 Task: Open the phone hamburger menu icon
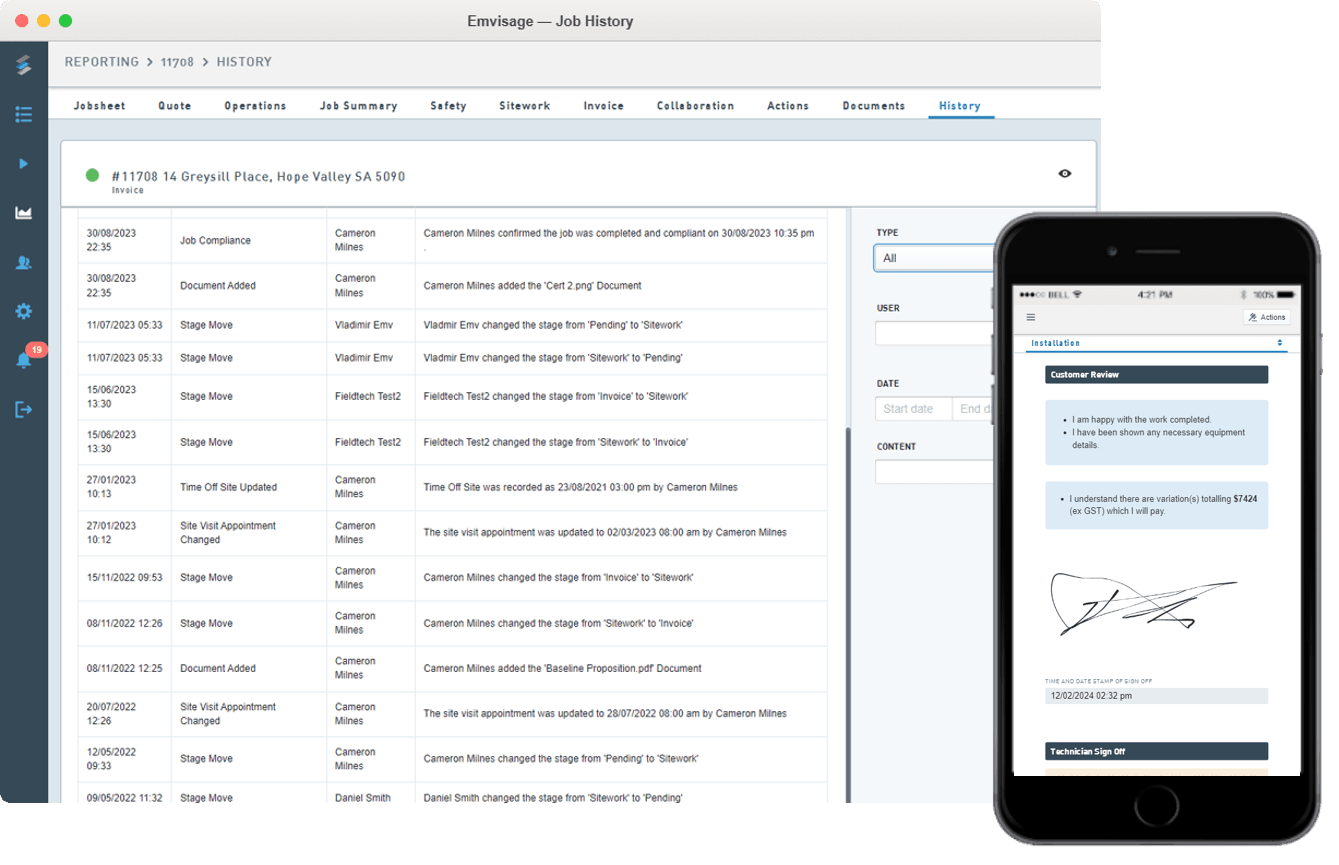click(1031, 317)
